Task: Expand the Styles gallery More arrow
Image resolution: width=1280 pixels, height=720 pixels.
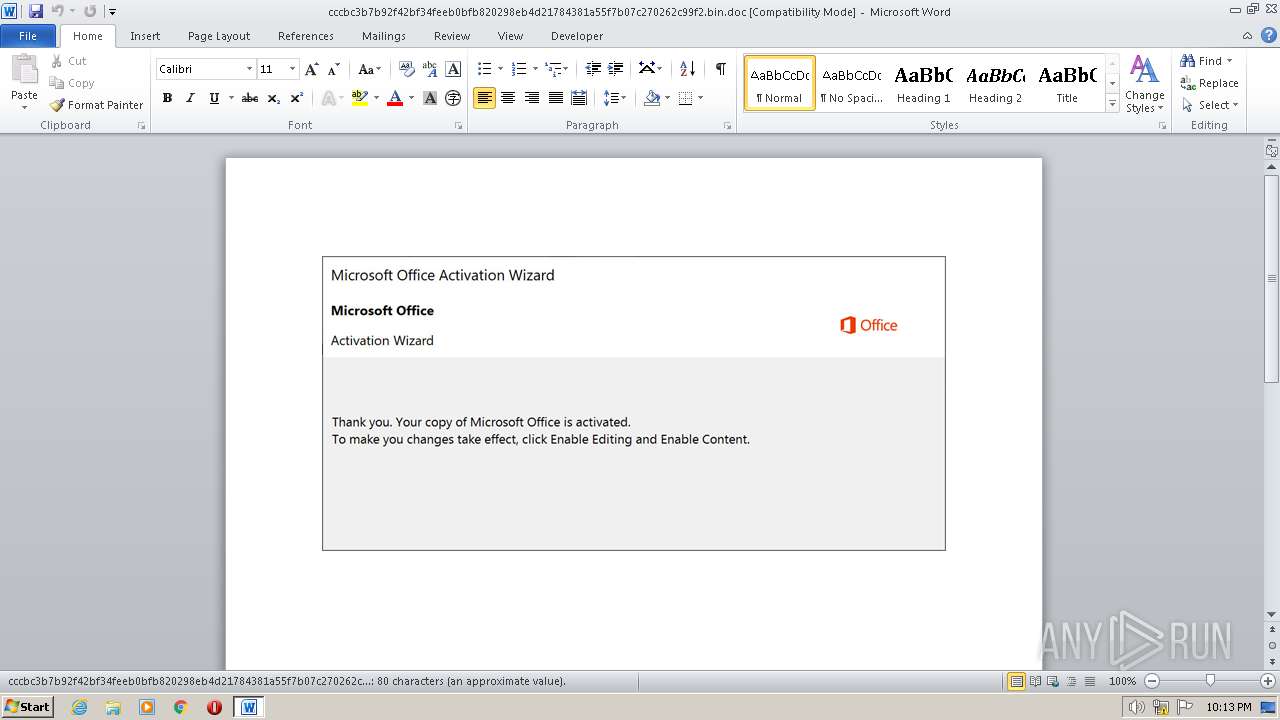Action: pos(1112,104)
